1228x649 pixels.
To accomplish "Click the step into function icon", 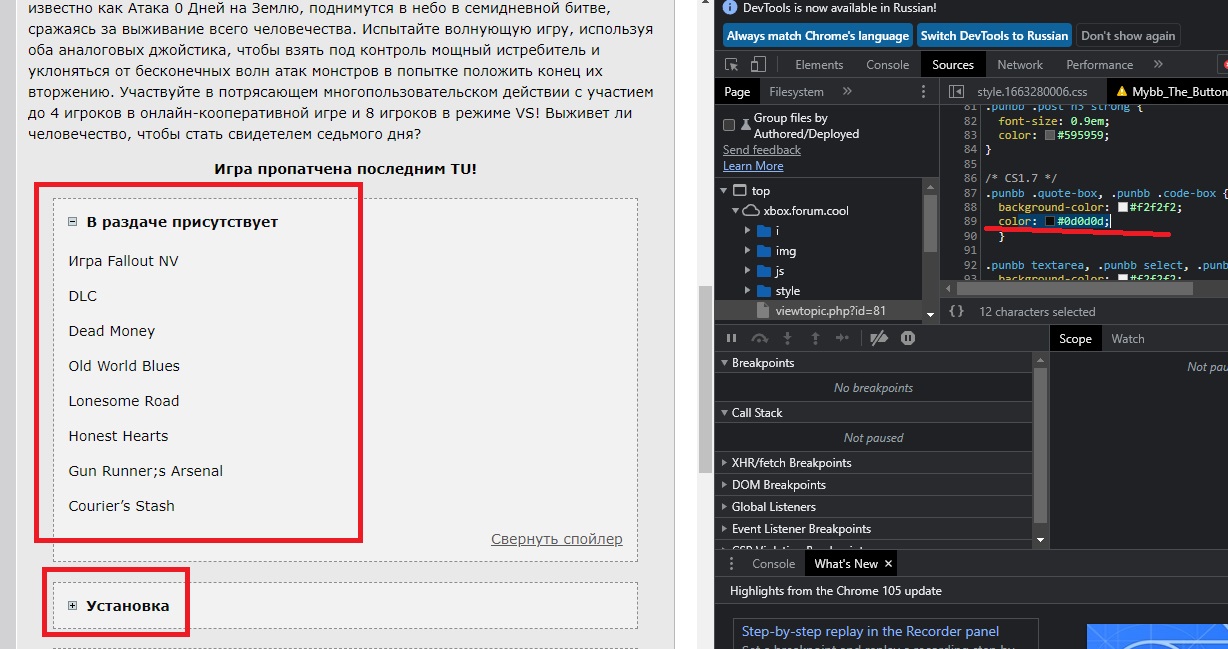I will pos(788,339).
